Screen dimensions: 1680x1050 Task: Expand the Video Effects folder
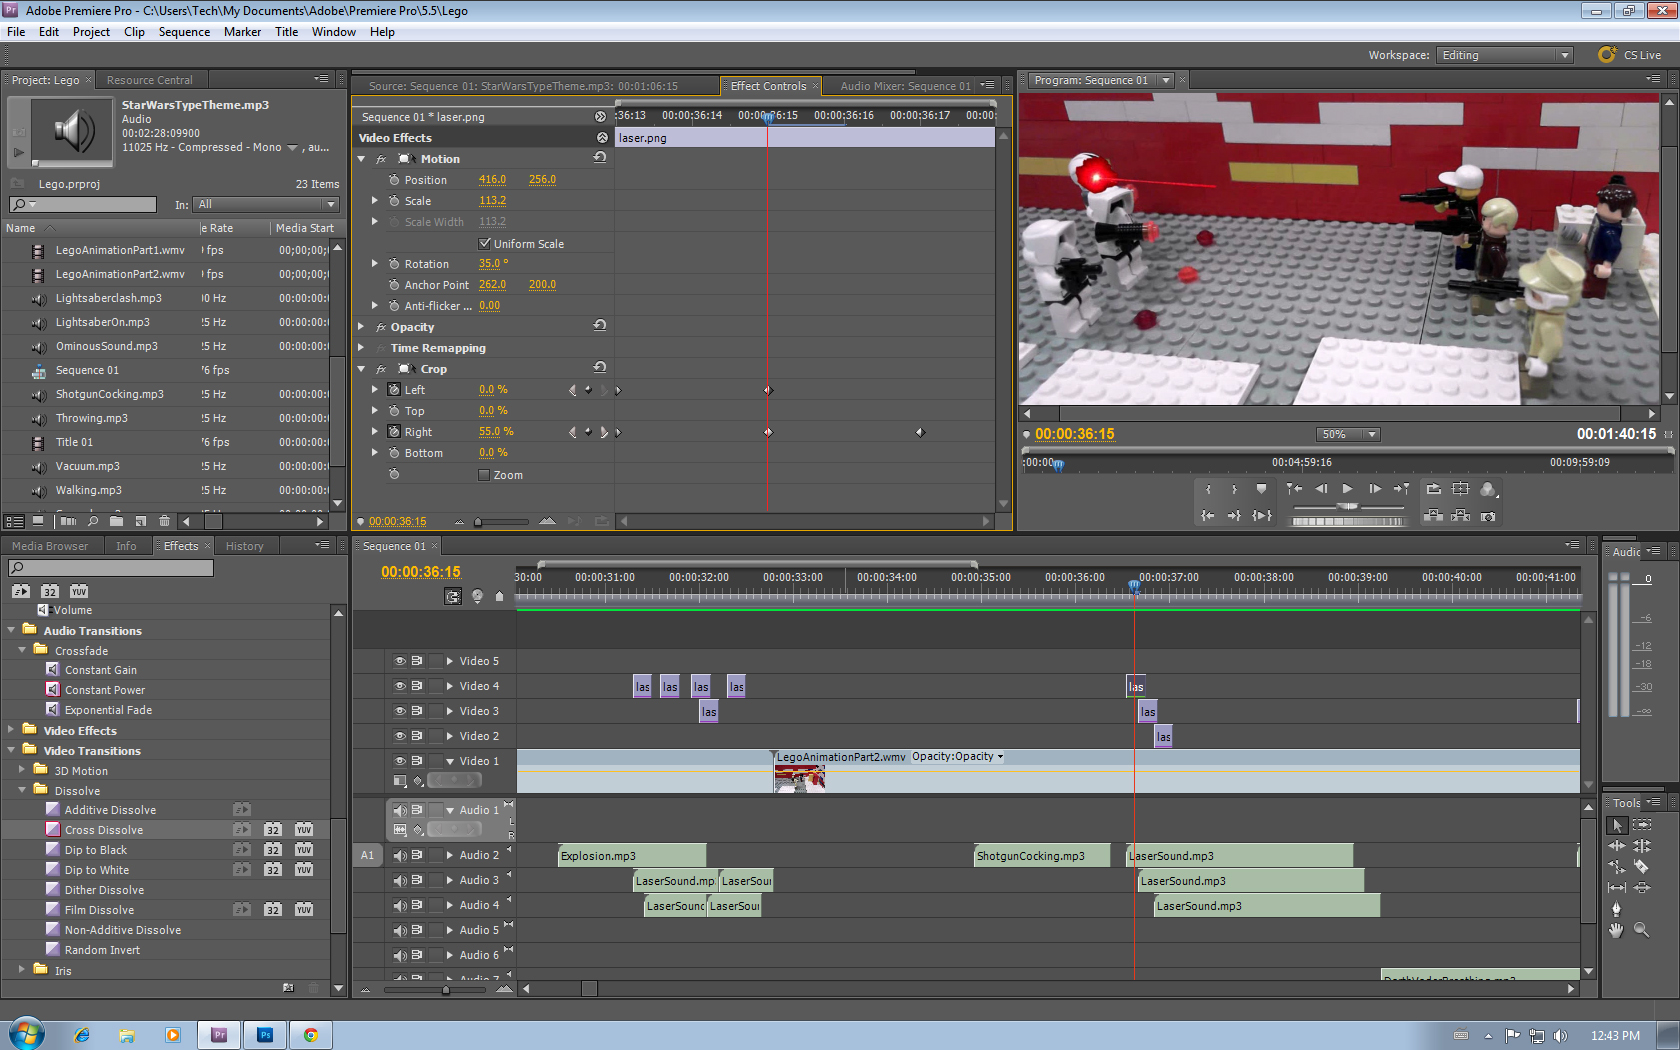point(11,730)
